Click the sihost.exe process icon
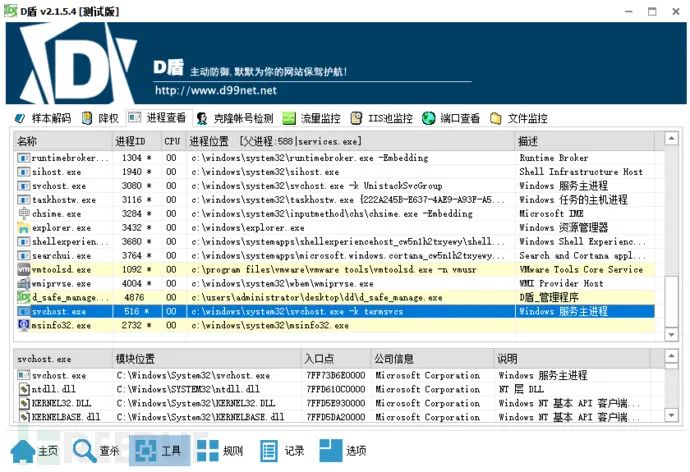The image size is (690, 472). point(23,172)
